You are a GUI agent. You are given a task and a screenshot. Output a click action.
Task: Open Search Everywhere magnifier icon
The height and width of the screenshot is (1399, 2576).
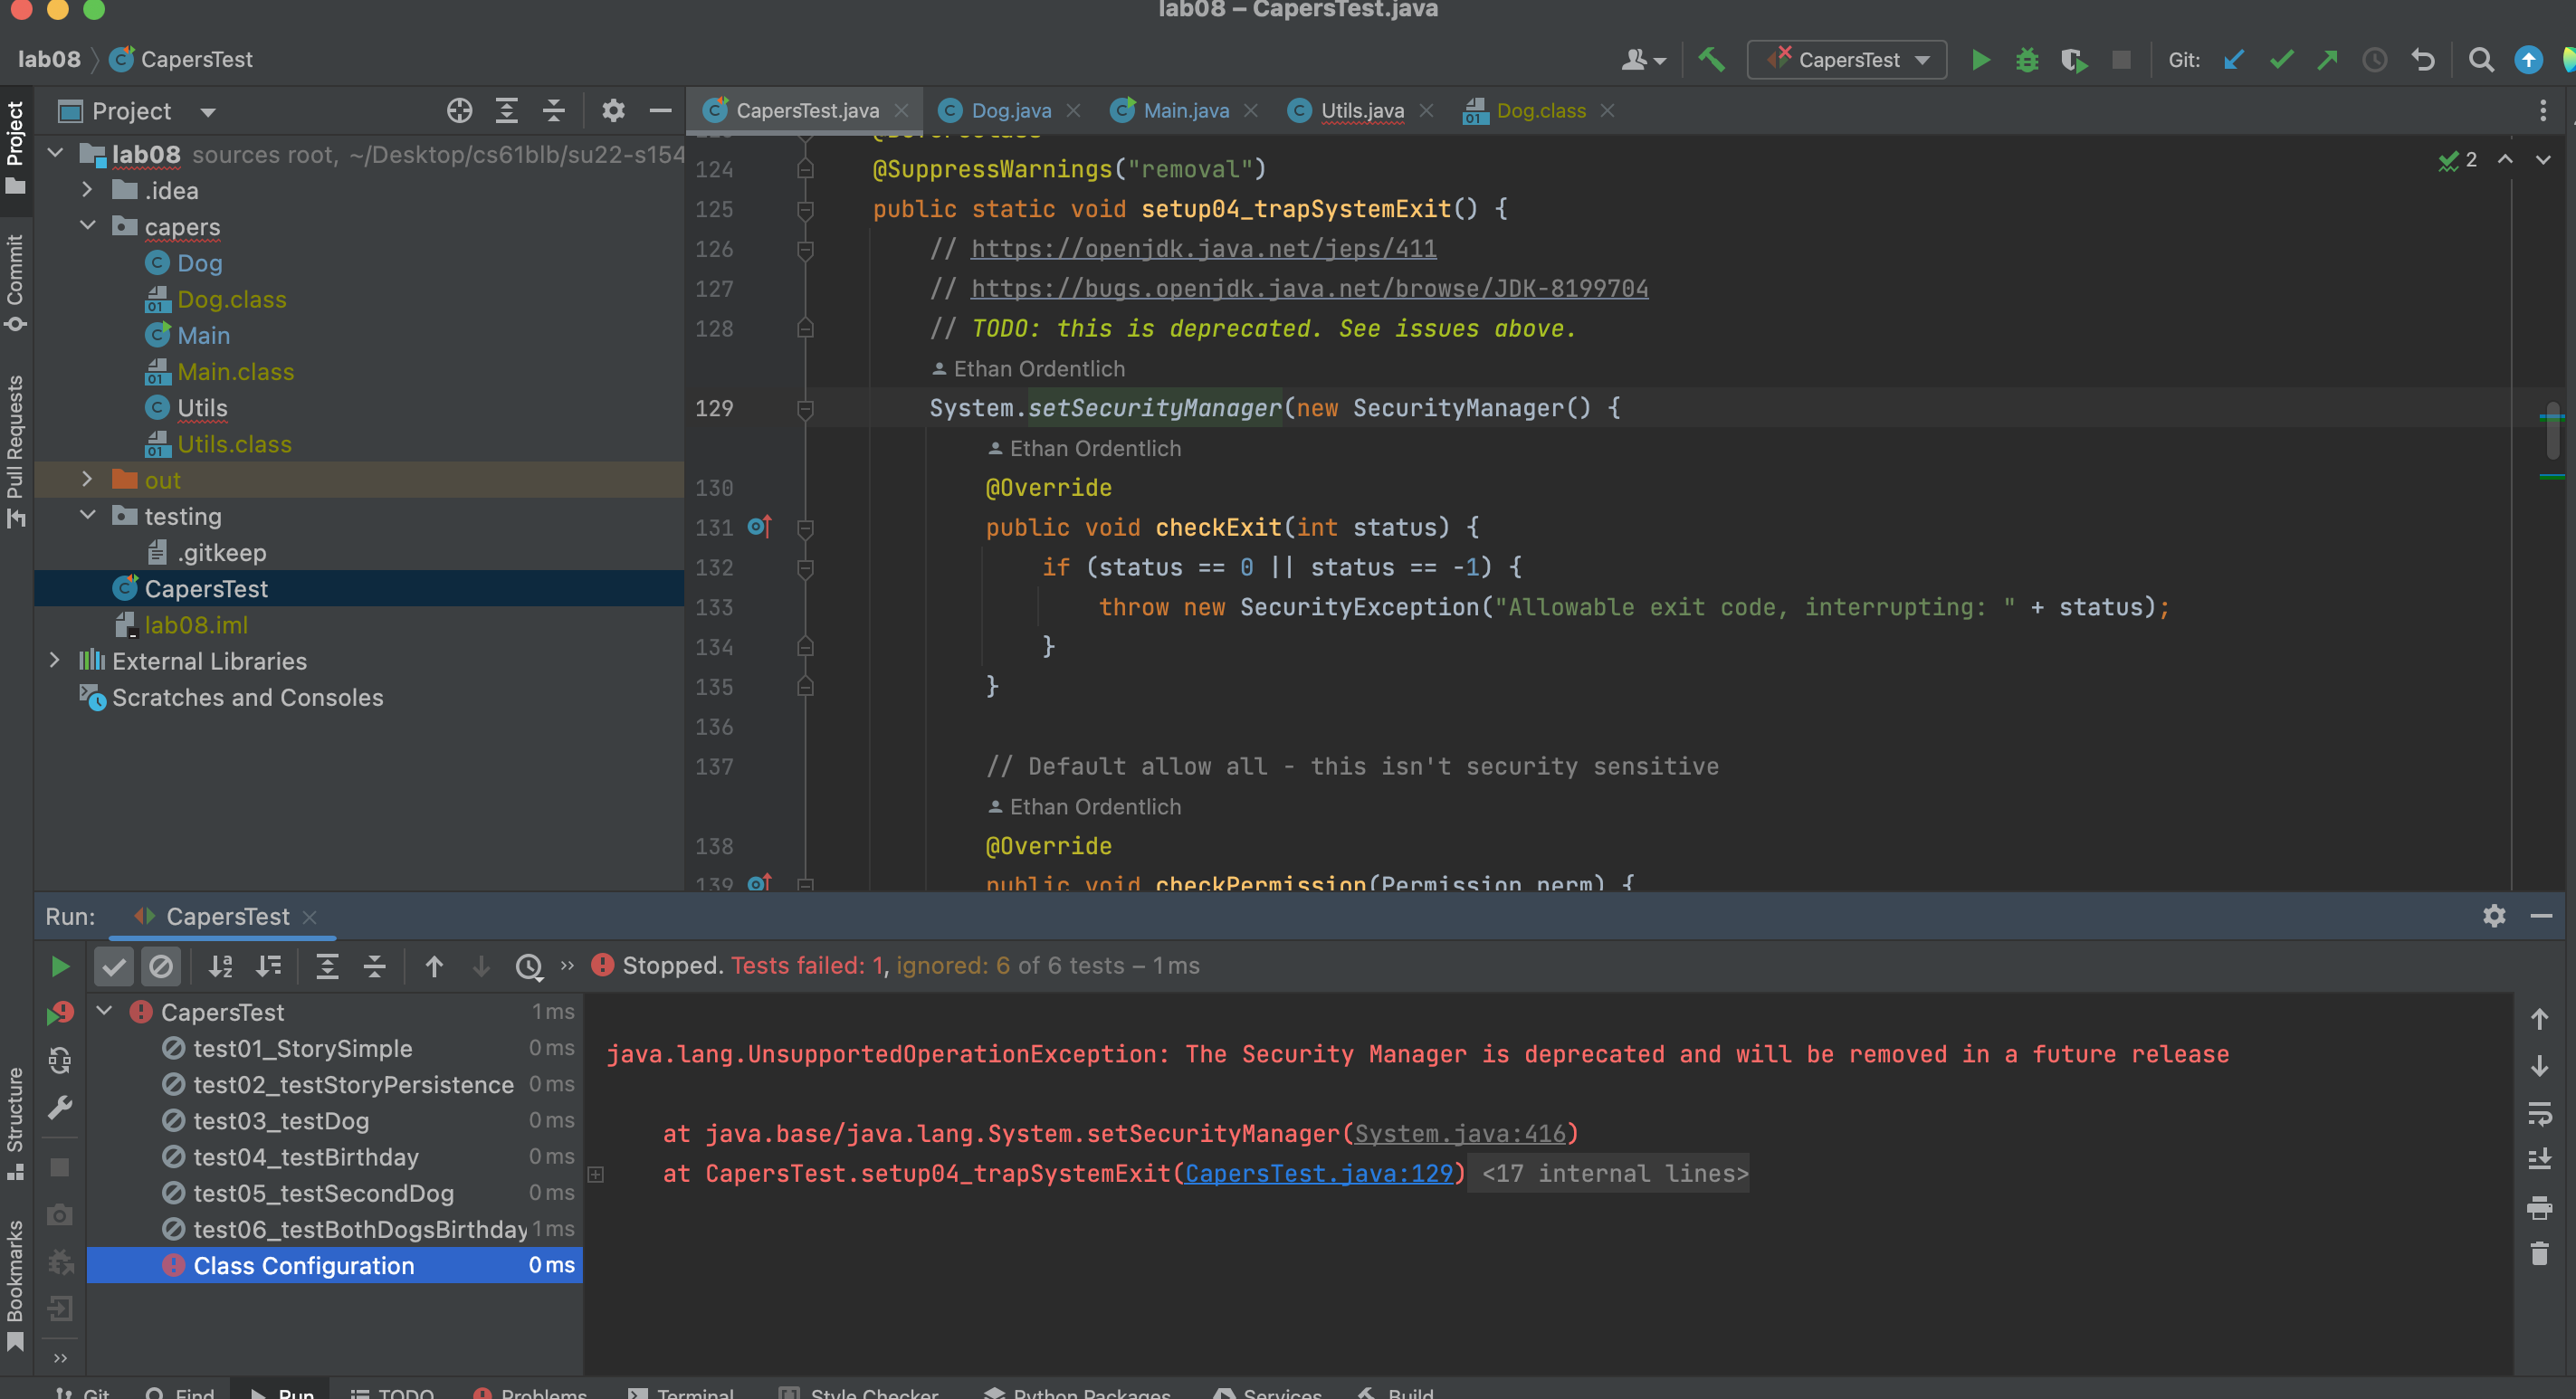click(x=2480, y=60)
